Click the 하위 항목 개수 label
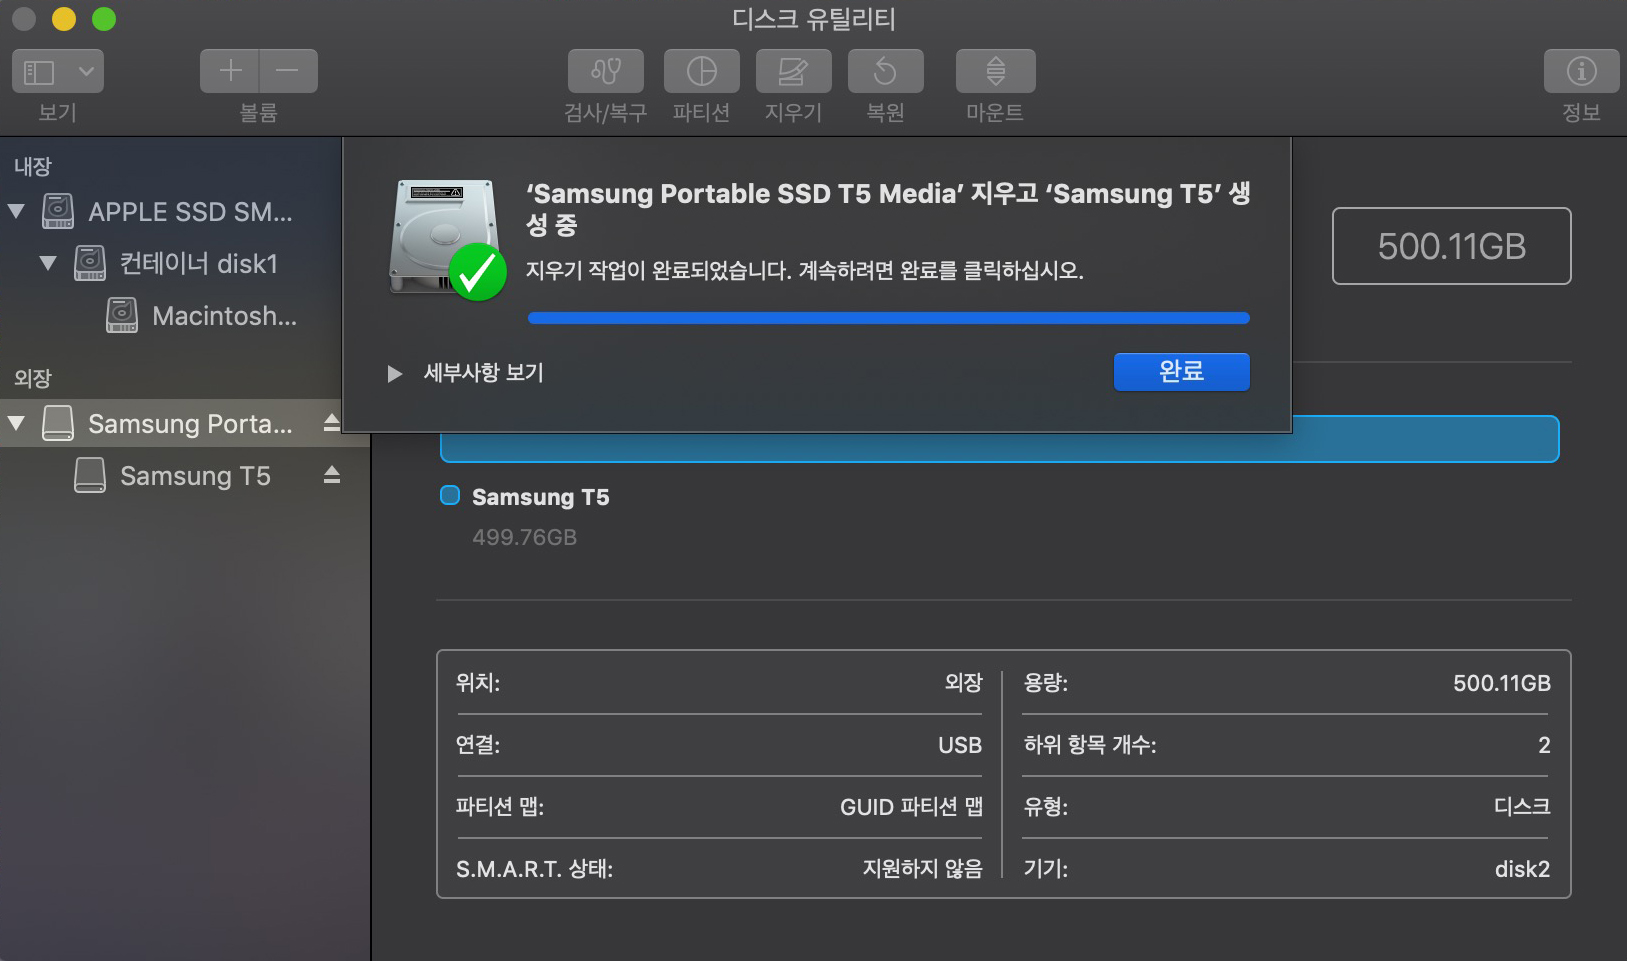 tap(1090, 745)
